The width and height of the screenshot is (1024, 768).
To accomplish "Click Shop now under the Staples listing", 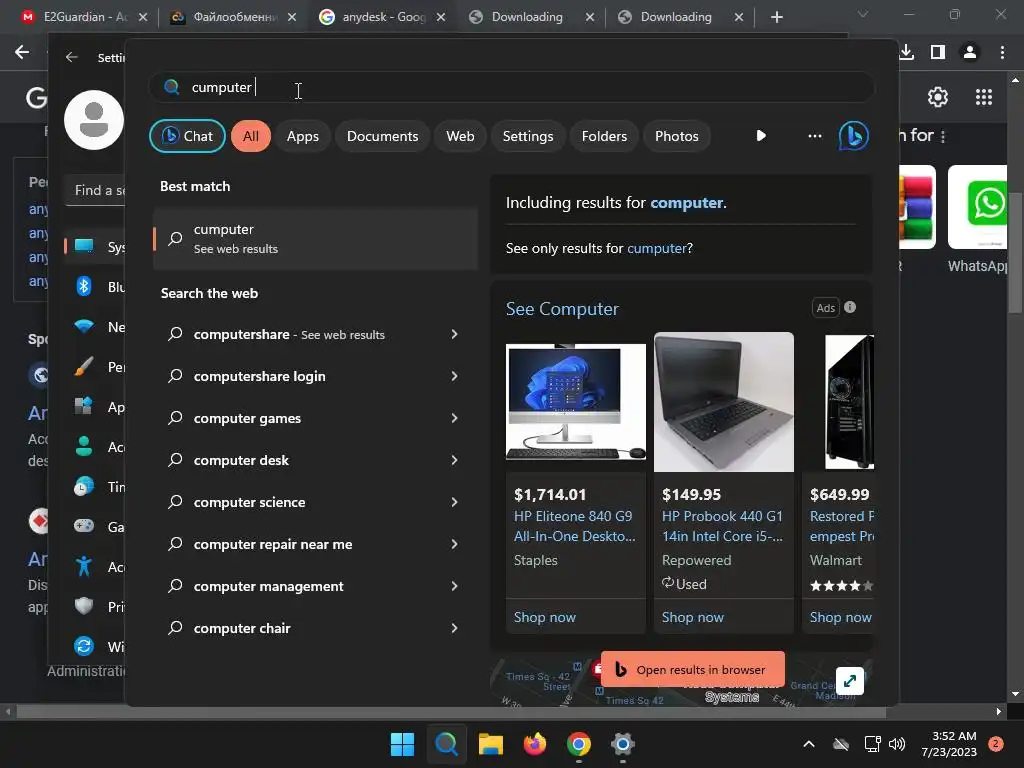I will [x=545, y=617].
